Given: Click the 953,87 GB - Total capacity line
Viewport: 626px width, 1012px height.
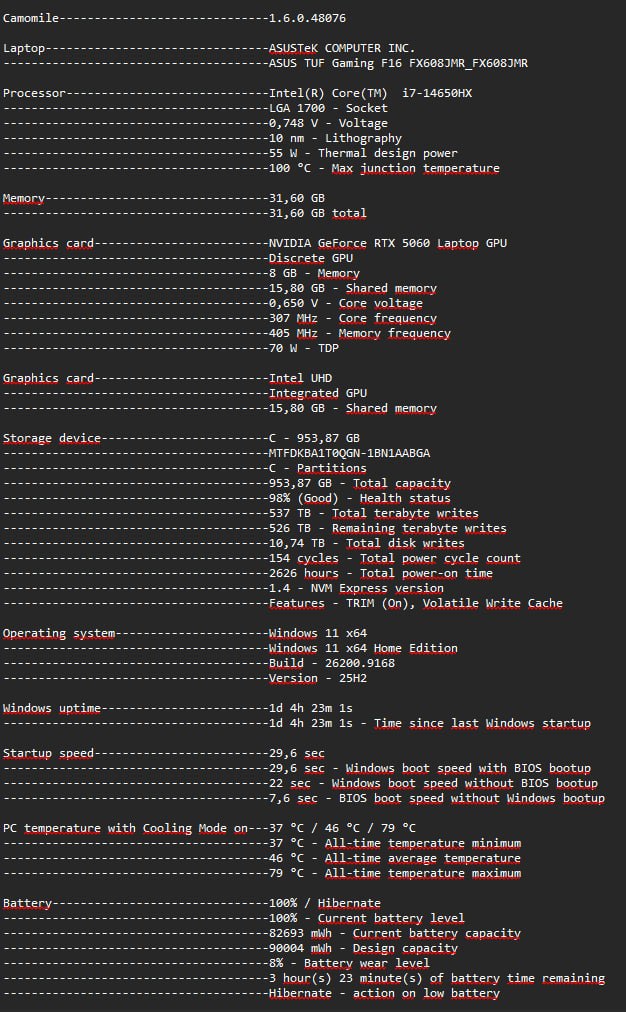Looking at the screenshot, I should 360,483.
